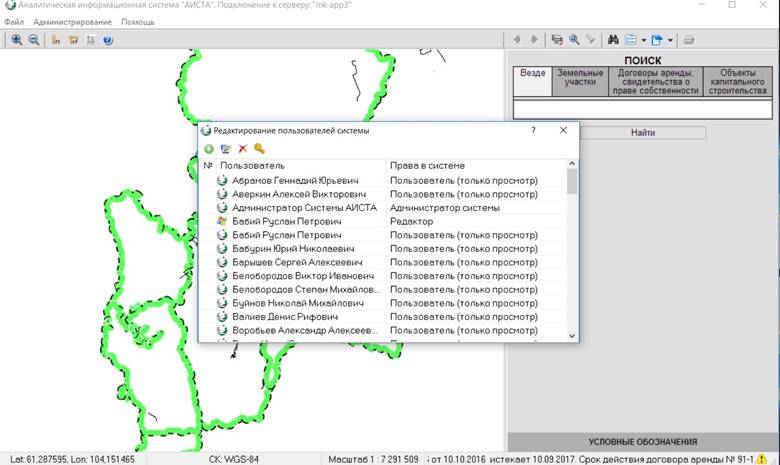The image size is (780, 465).
Task: Click the search text input field
Action: (643, 109)
